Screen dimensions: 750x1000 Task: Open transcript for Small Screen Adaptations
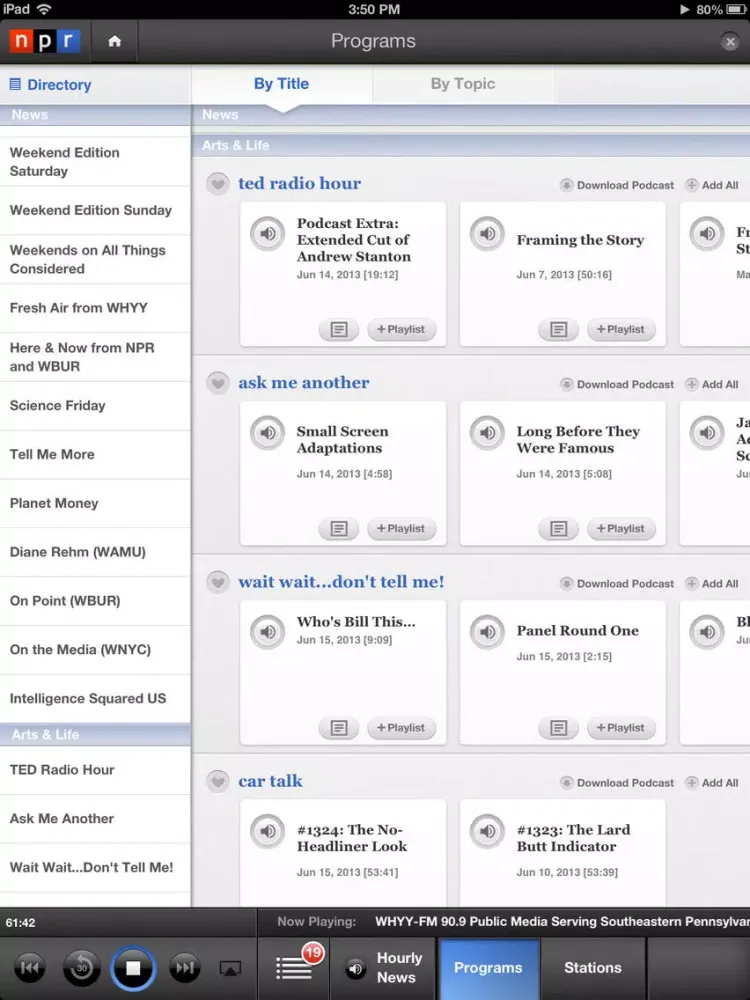[x=339, y=529]
